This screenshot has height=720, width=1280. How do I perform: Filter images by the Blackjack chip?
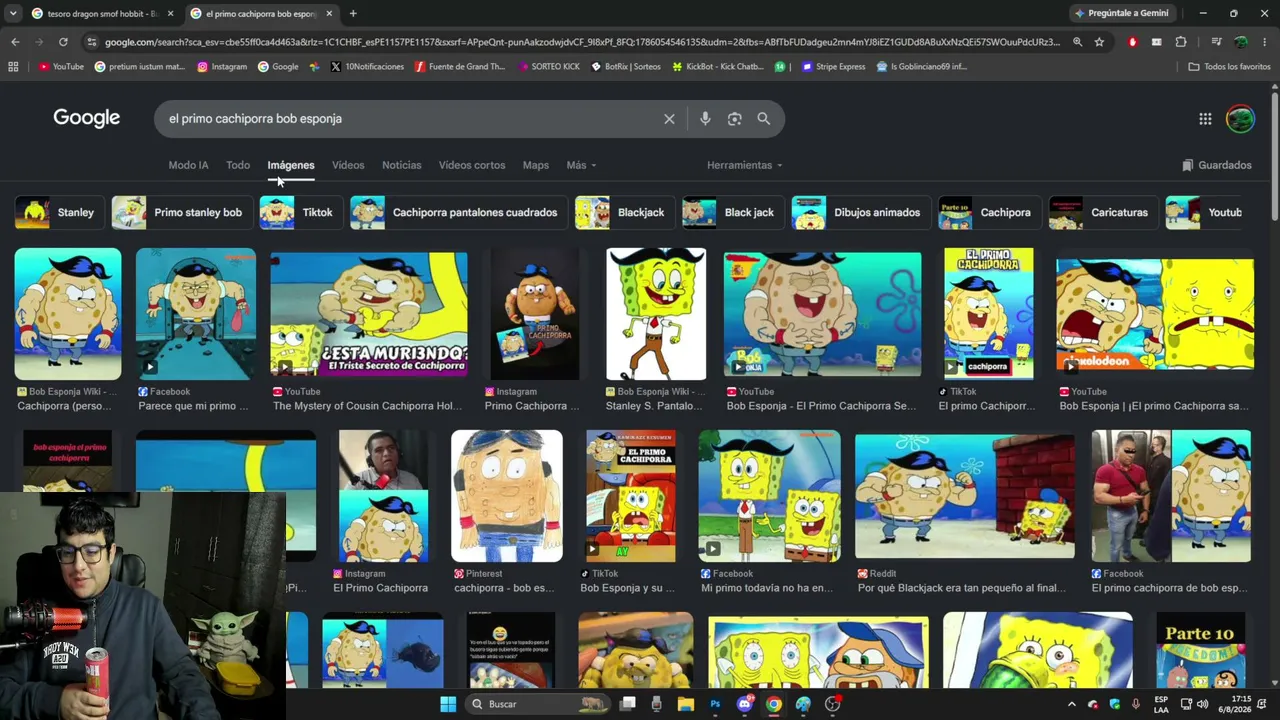(624, 213)
